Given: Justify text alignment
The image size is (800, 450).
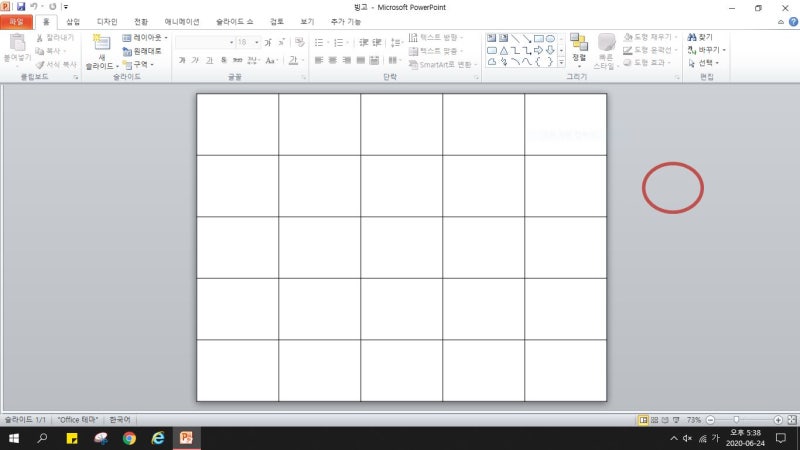Looking at the screenshot, I should pyautogui.click(x=360, y=60).
